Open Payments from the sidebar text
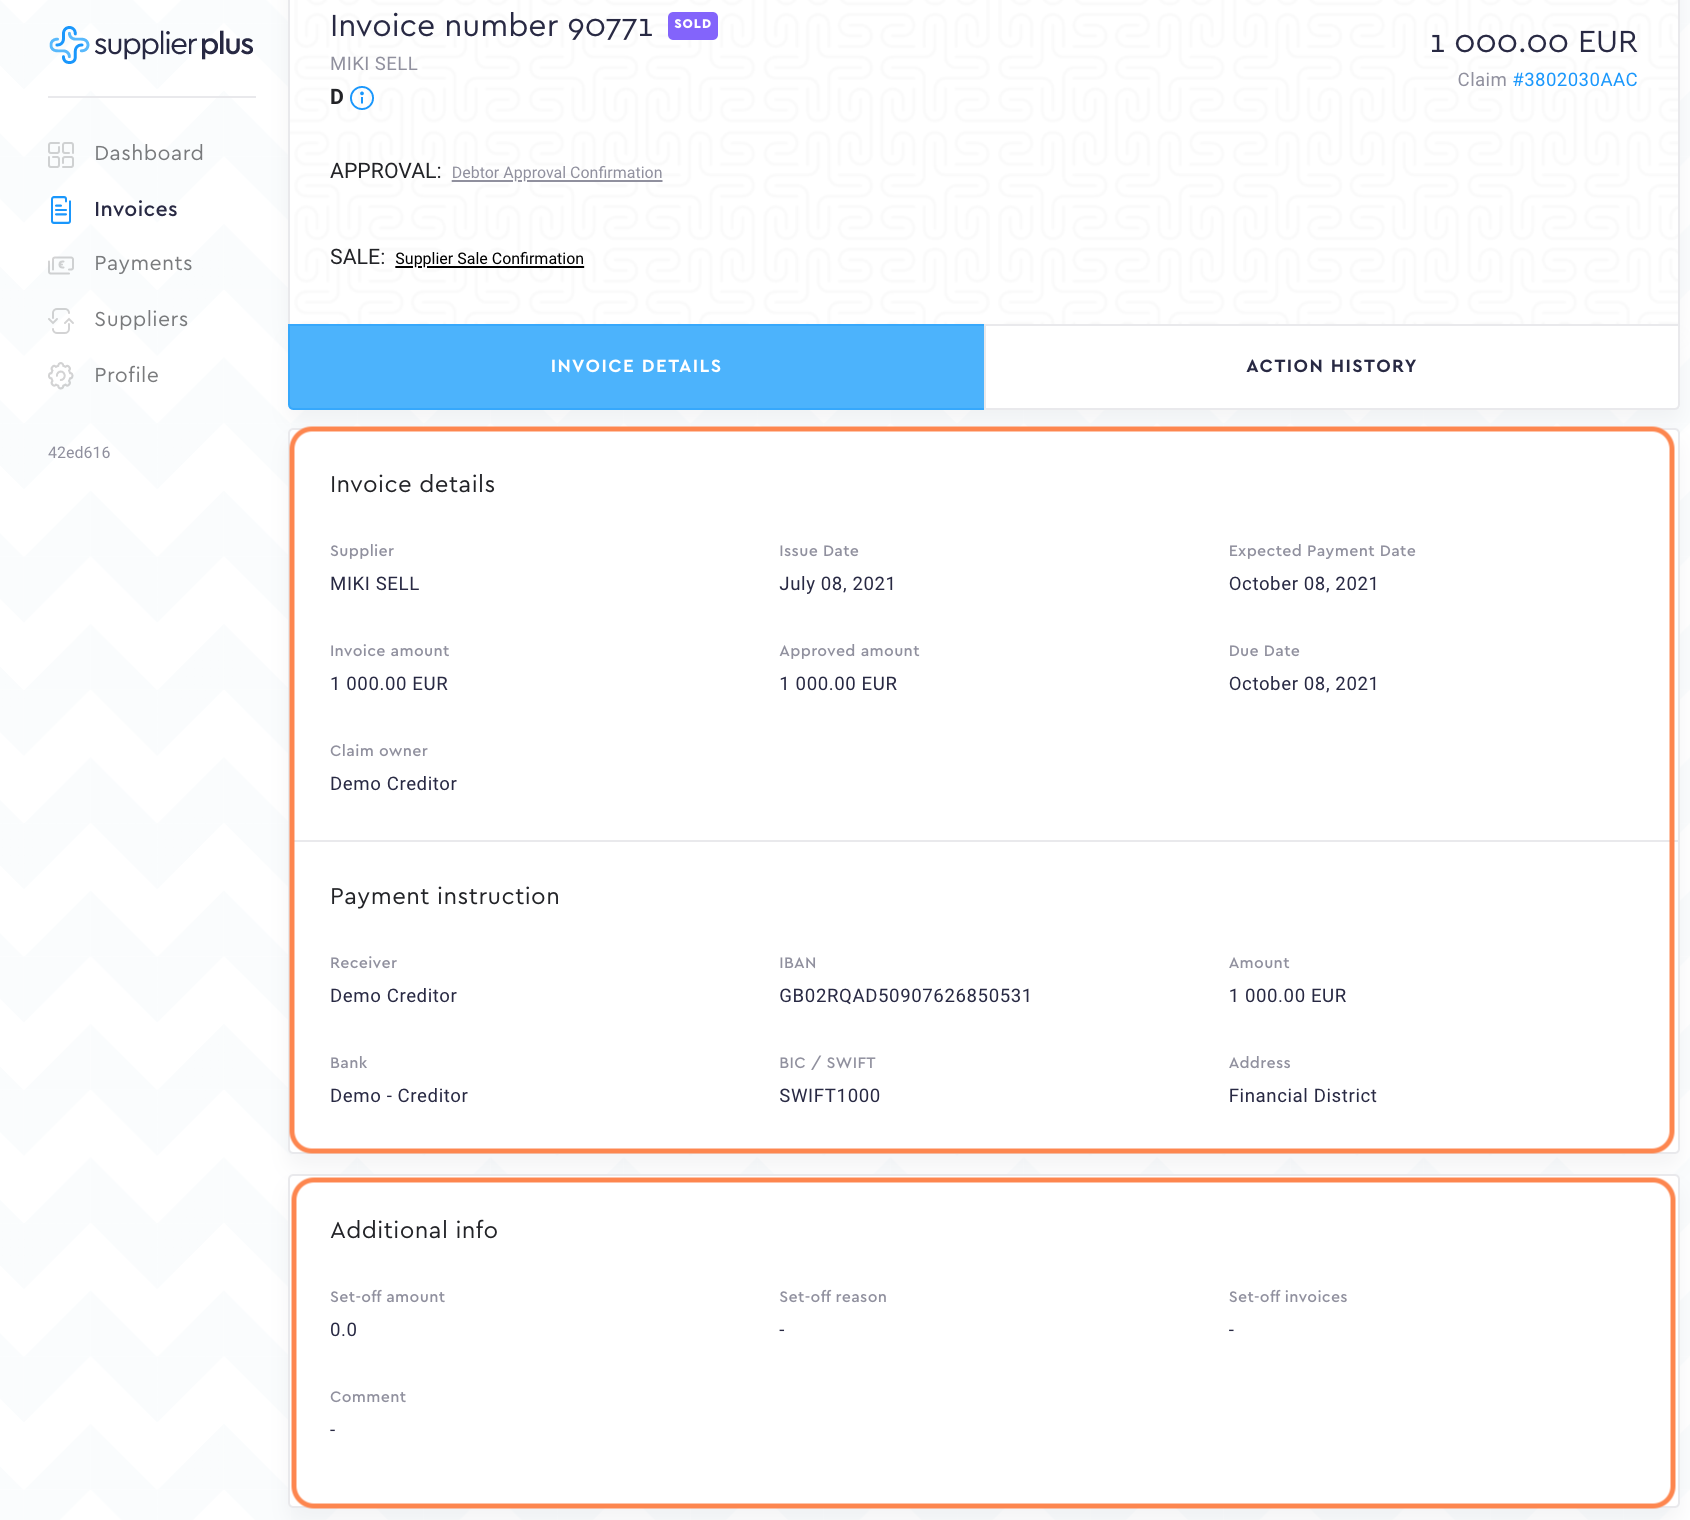This screenshot has height=1520, width=1690. point(143,263)
